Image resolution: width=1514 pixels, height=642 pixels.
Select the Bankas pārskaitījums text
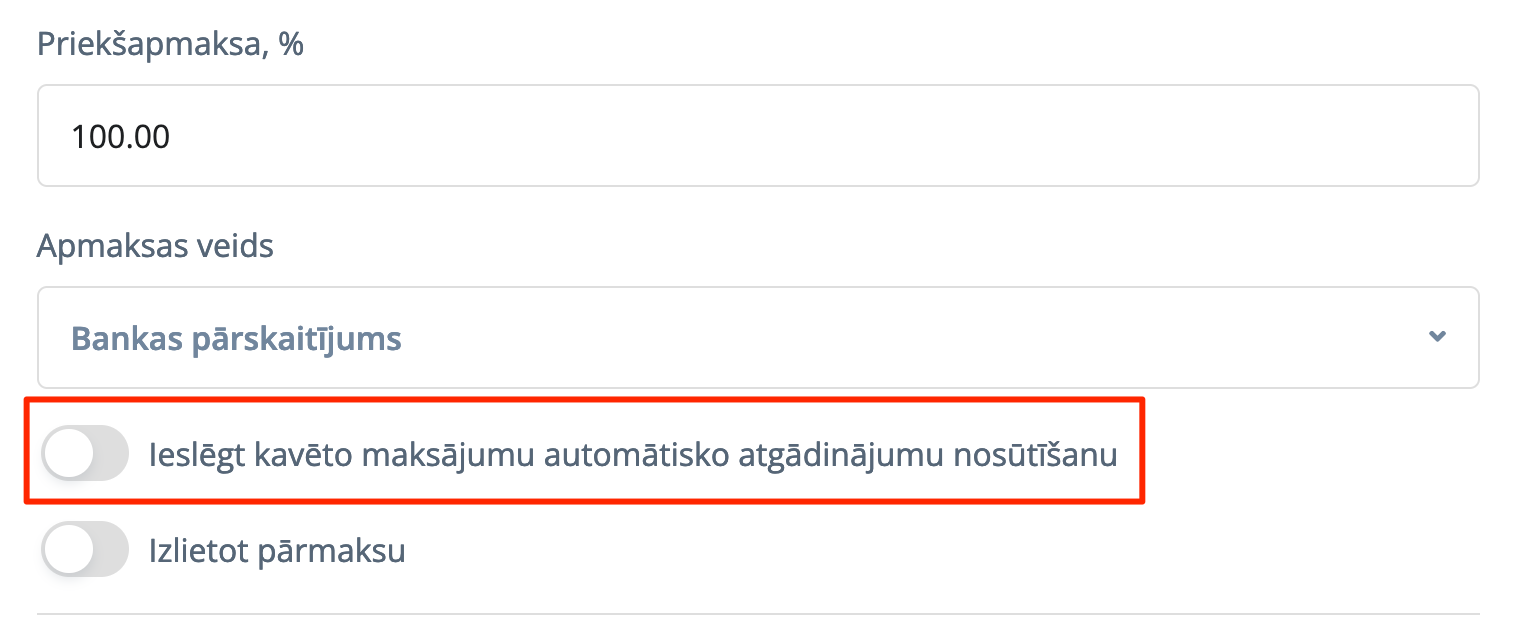[x=236, y=339]
